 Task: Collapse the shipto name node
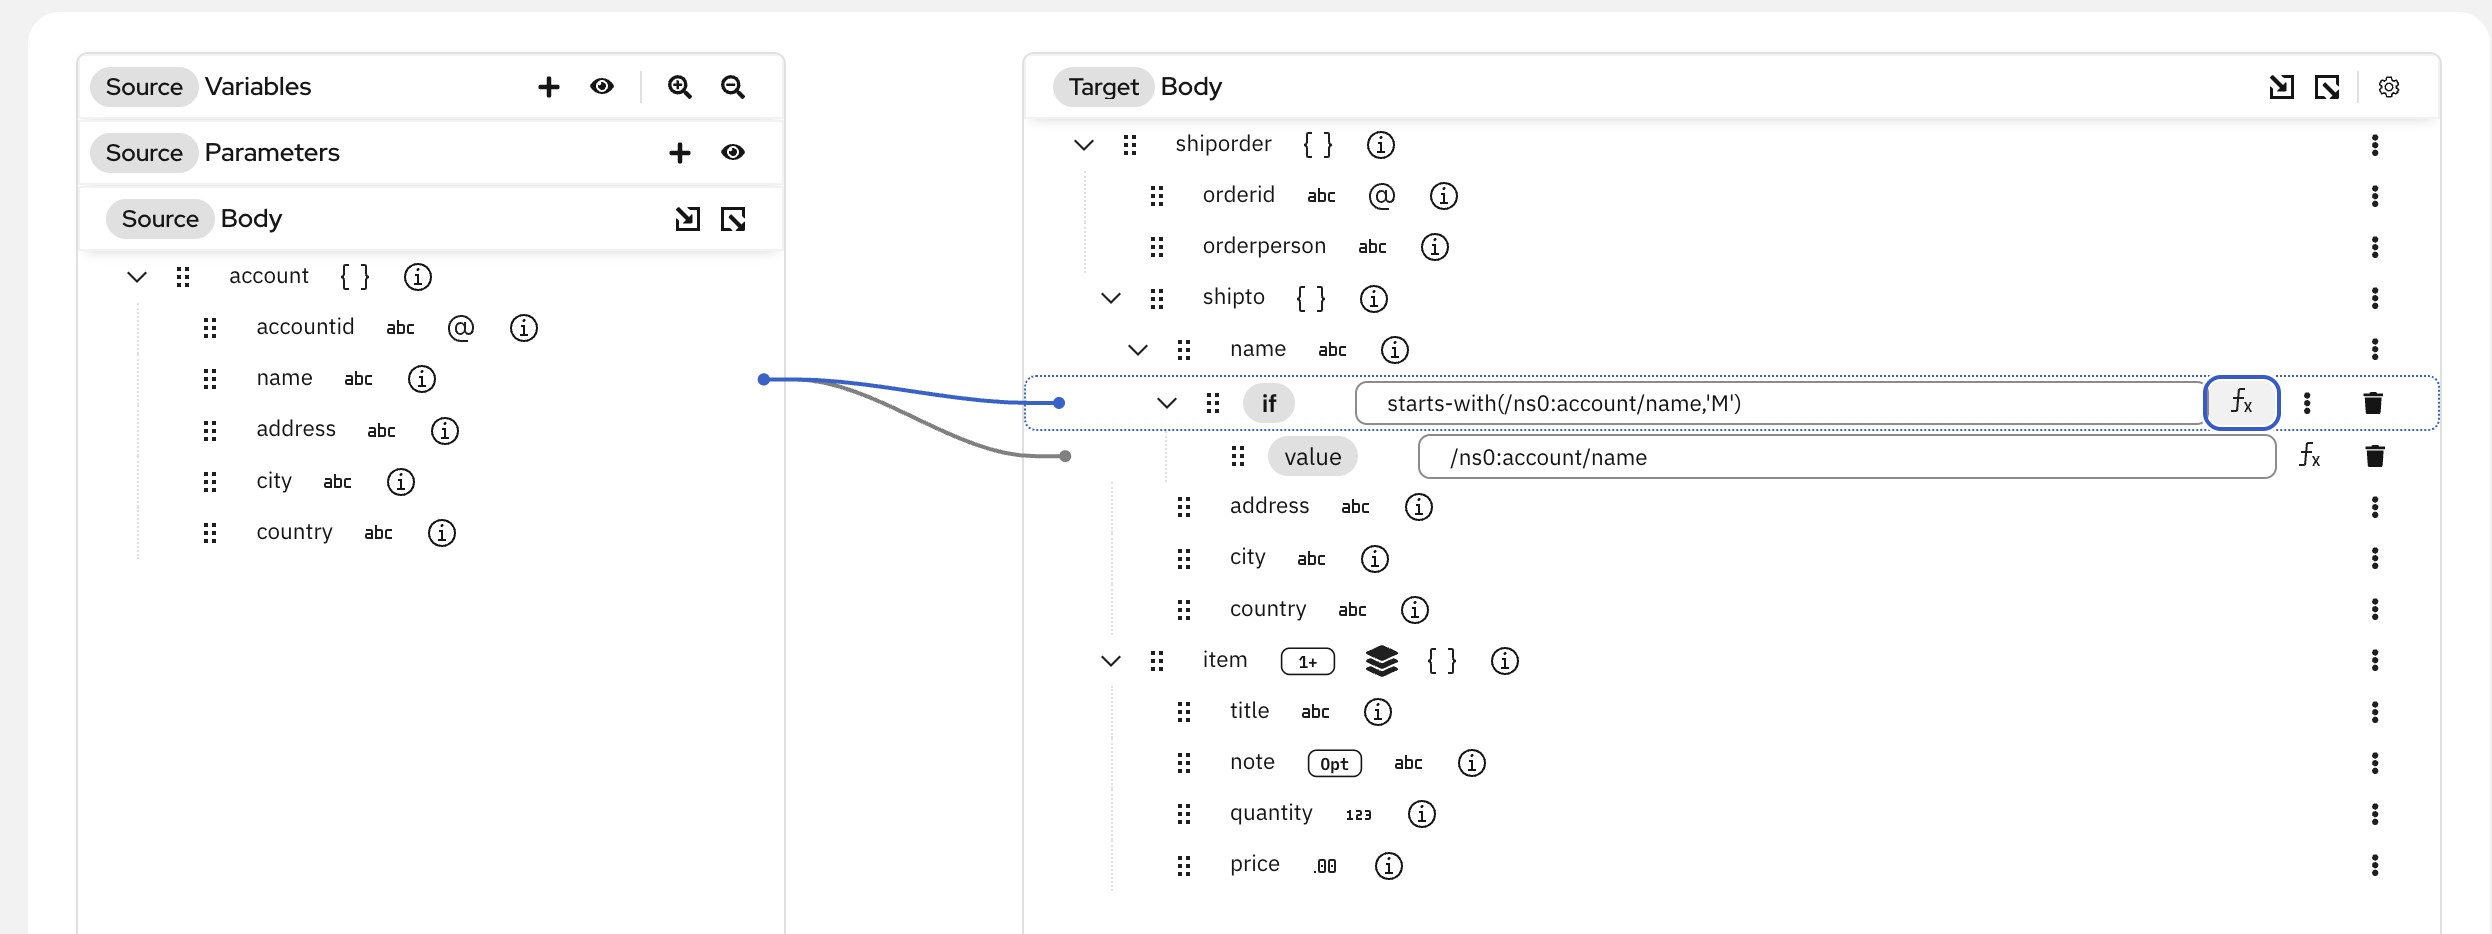1138,350
